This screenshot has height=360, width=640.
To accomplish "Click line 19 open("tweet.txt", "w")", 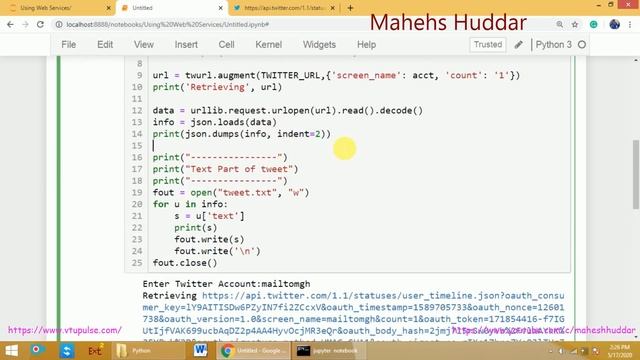I will pyautogui.click(x=231, y=193).
